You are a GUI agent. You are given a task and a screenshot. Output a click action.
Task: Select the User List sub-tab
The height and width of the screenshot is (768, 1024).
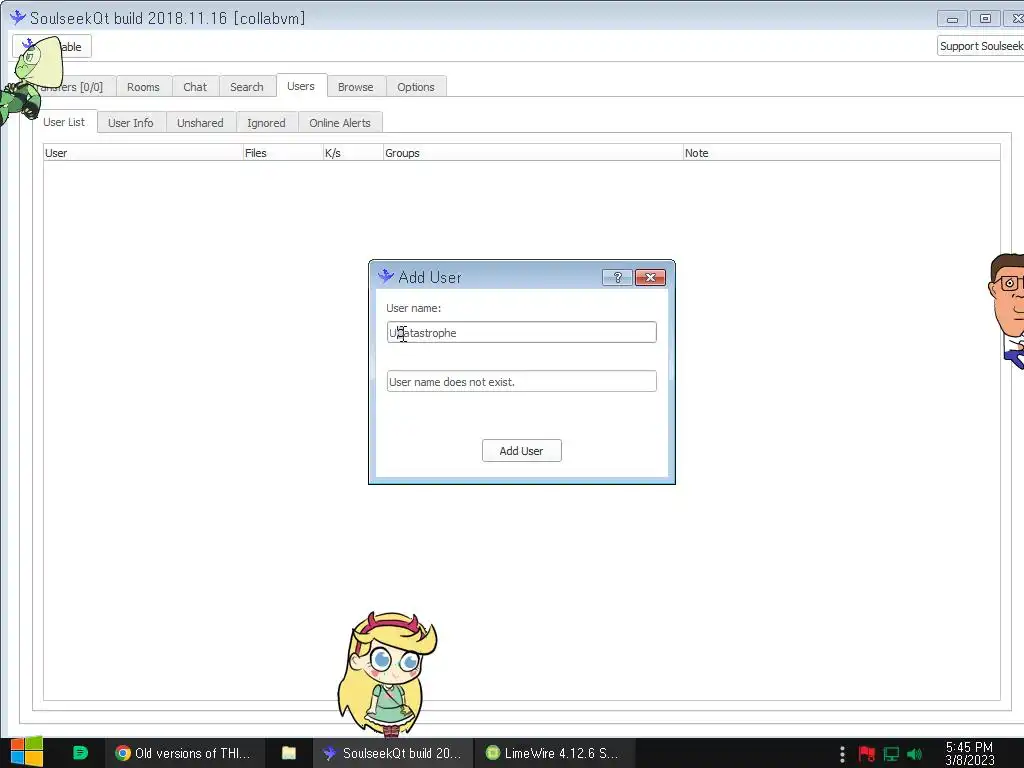pos(64,122)
